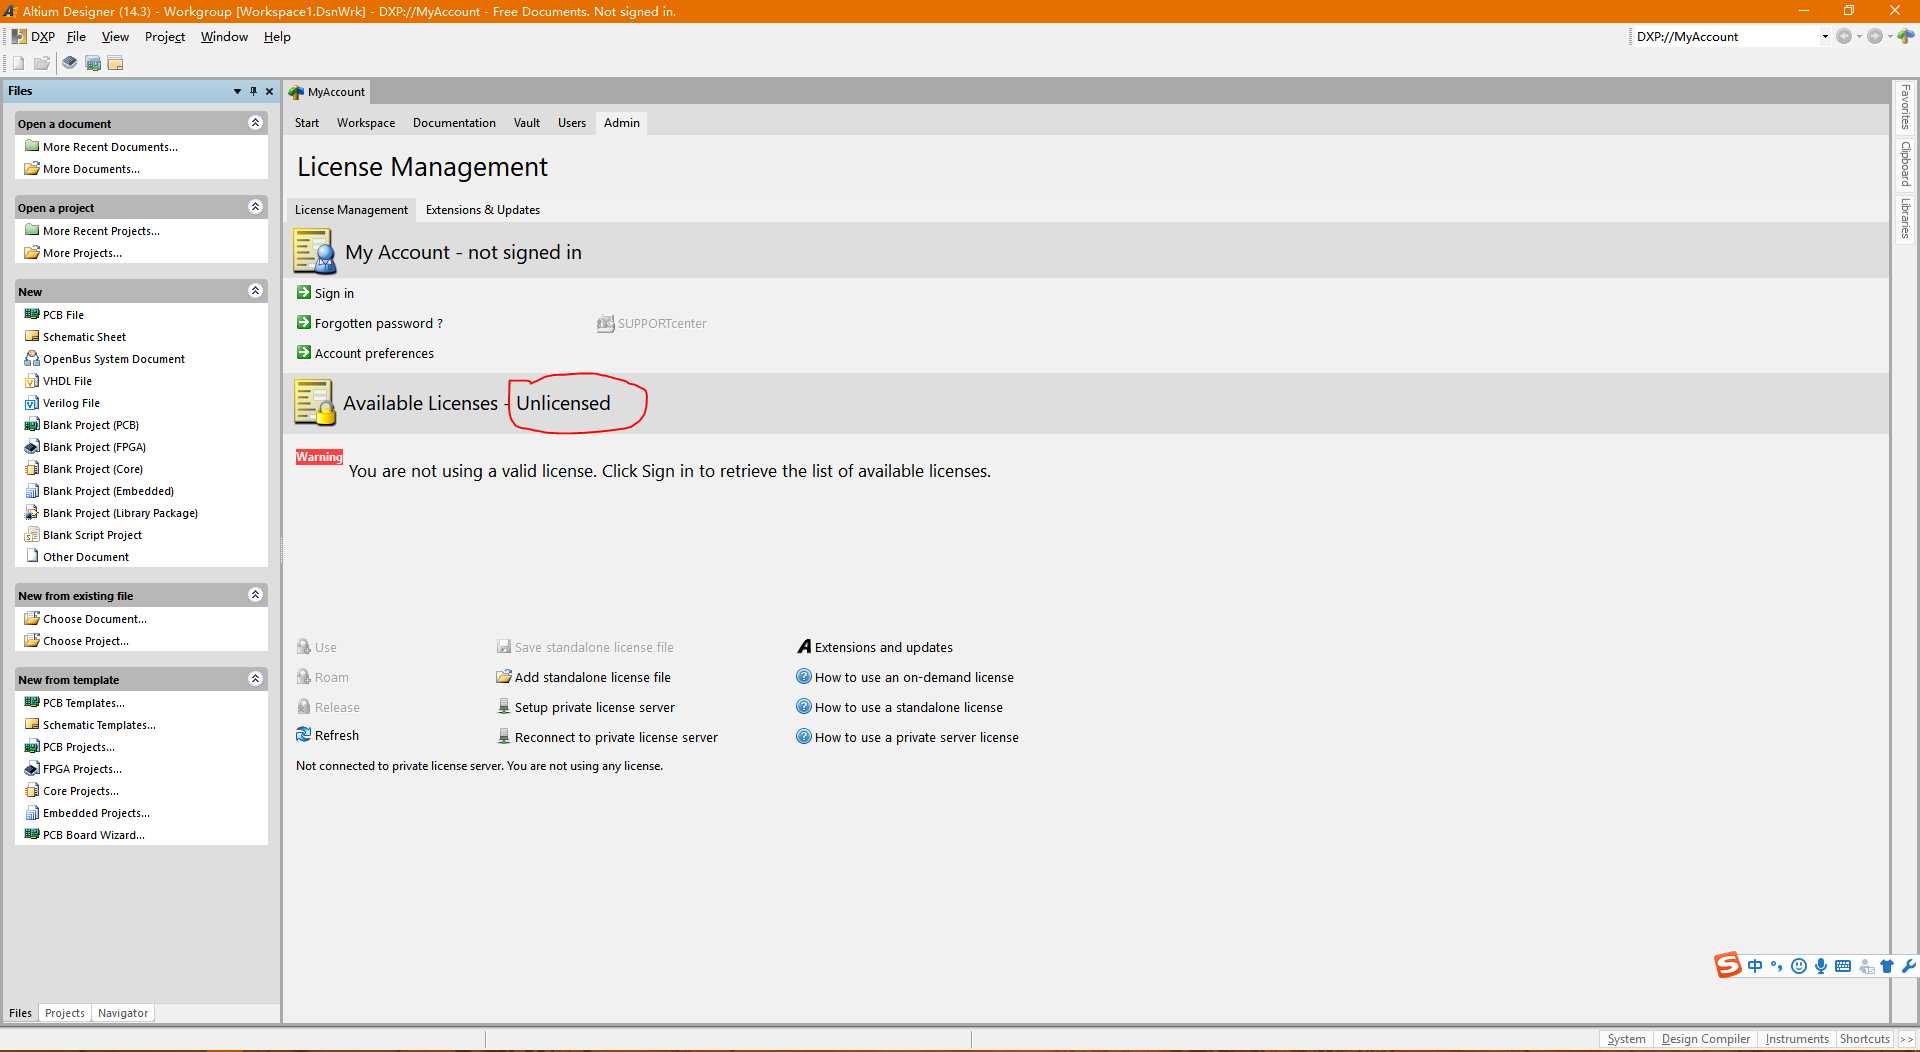The height and width of the screenshot is (1052, 1920).
Task: Click the Blank Project (FPGA) icon
Action: (x=32, y=446)
